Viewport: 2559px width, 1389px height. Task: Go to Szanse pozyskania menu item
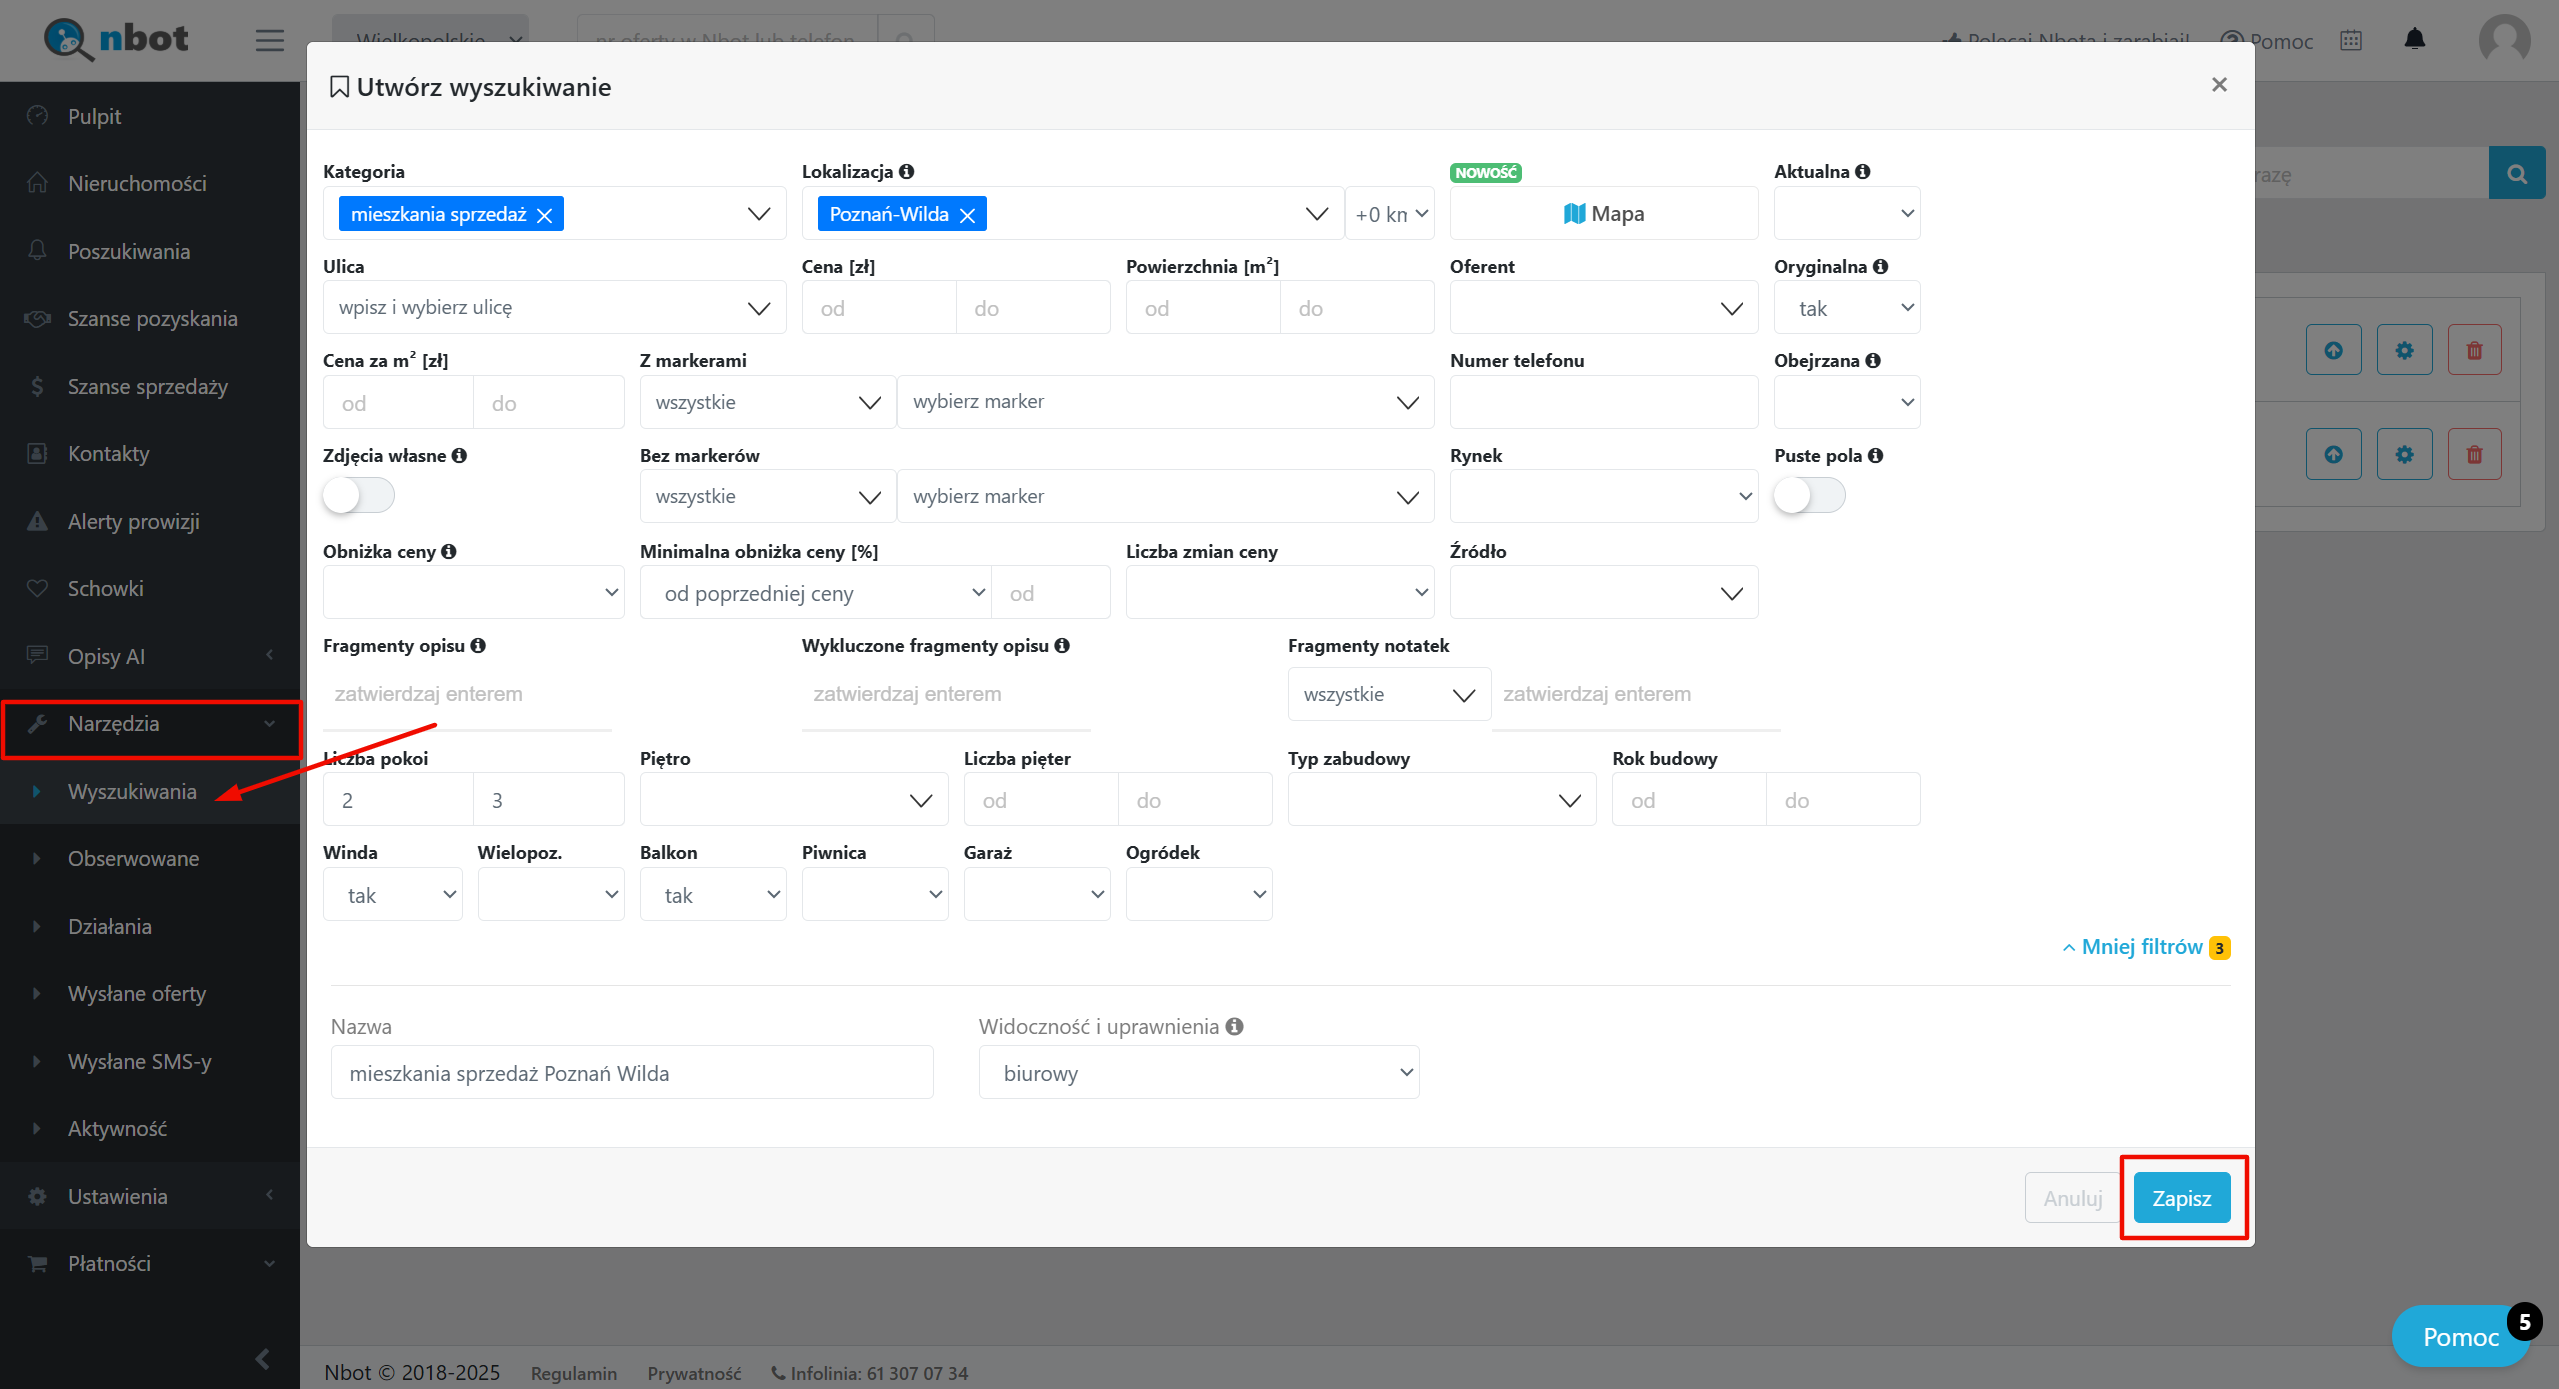coord(152,318)
